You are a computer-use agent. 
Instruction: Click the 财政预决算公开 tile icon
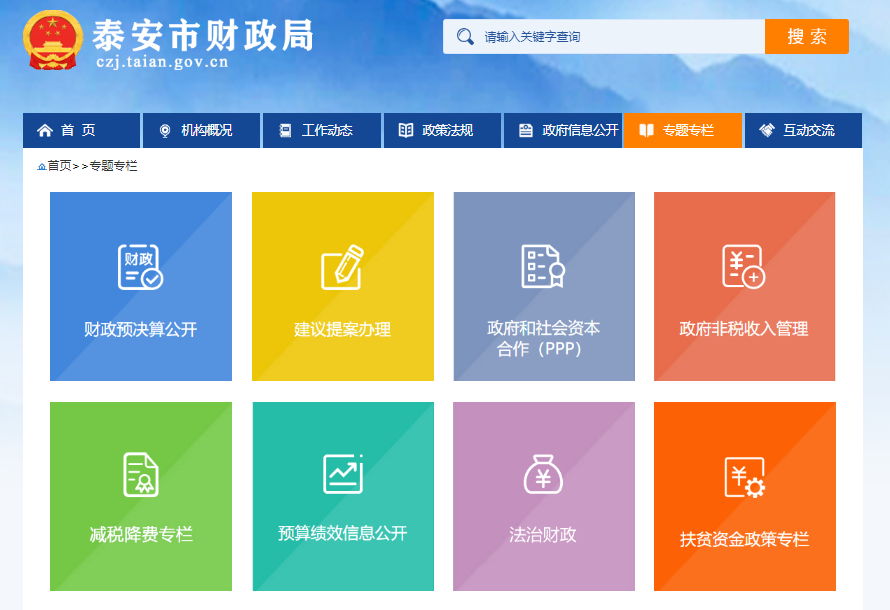[140, 267]
